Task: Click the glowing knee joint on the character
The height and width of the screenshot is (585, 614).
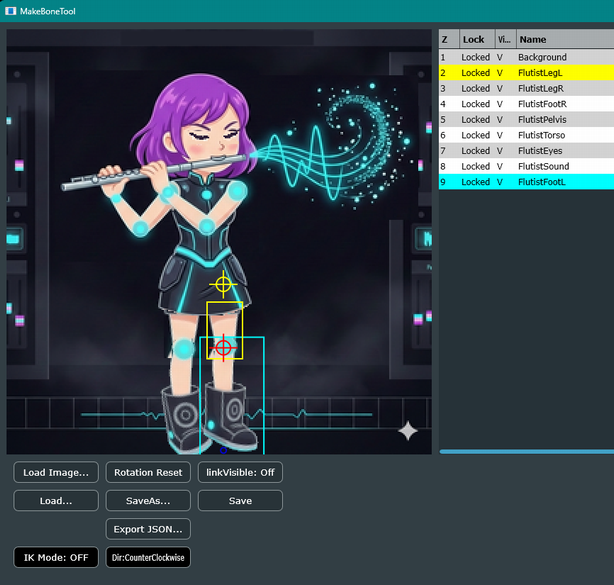Action: (x=183, y=349)
